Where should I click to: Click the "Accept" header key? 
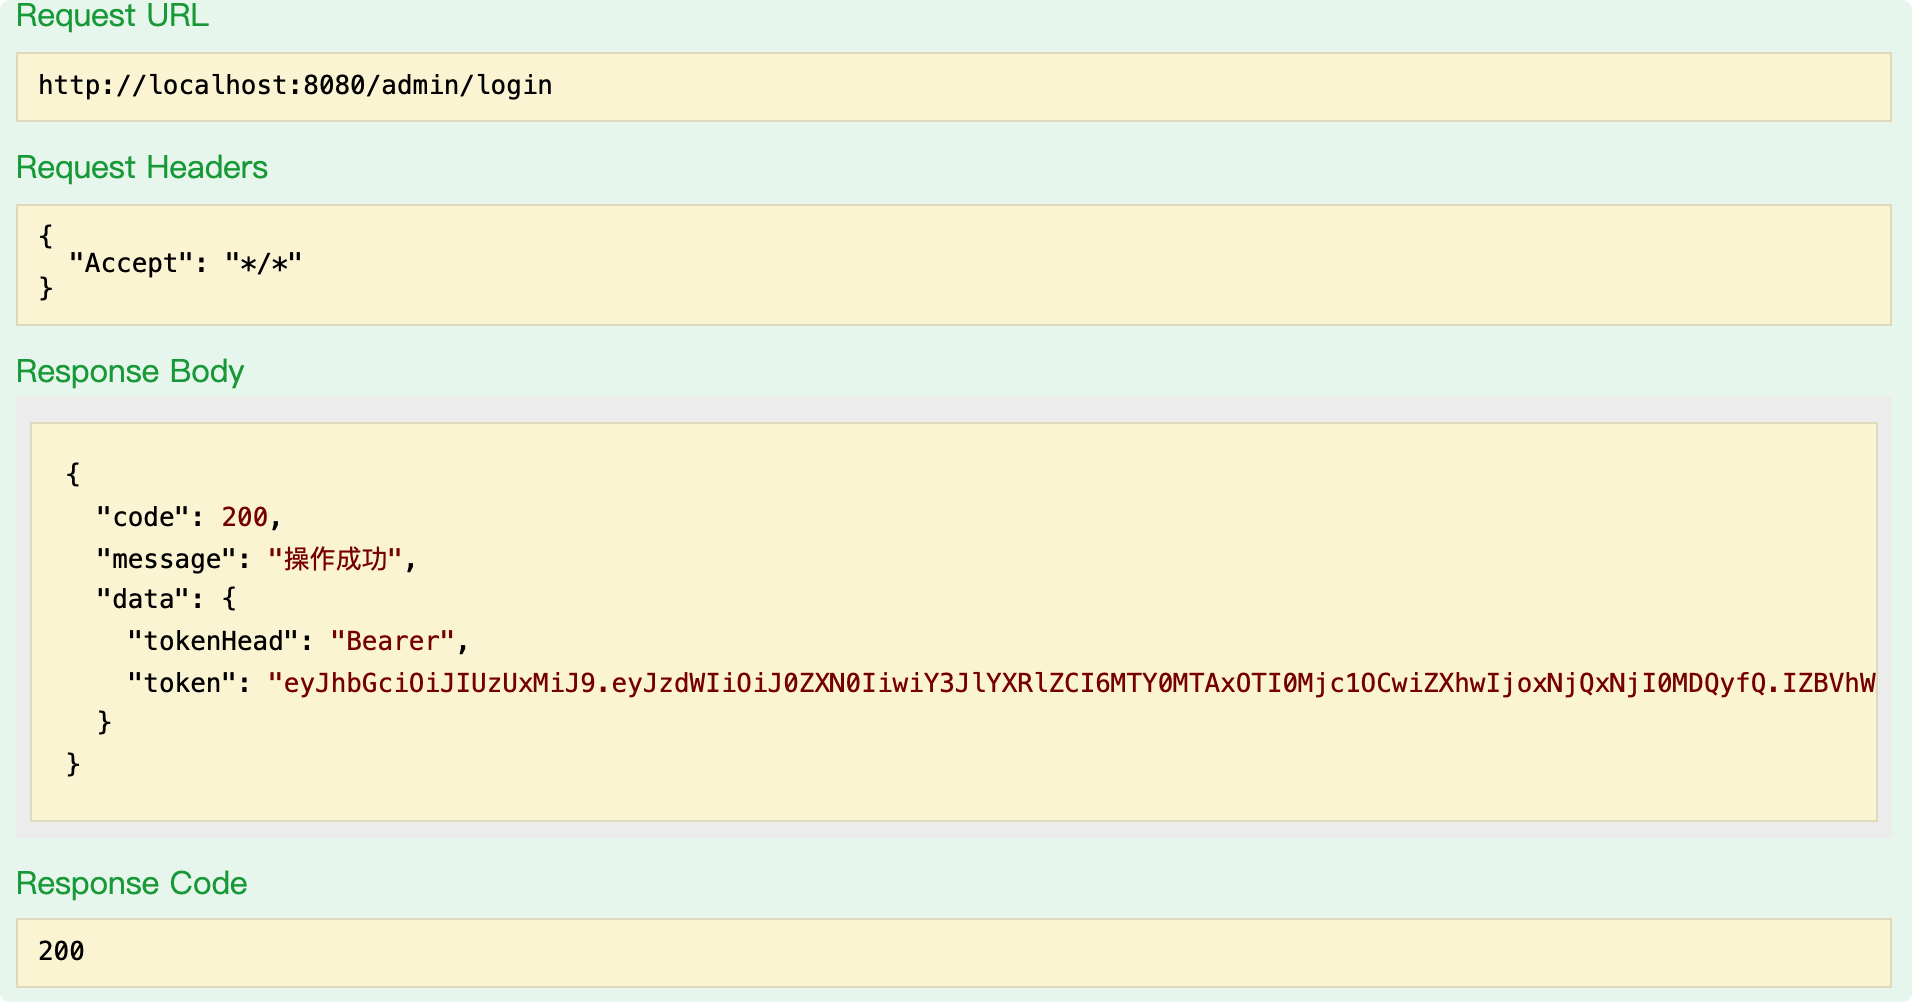130,263
